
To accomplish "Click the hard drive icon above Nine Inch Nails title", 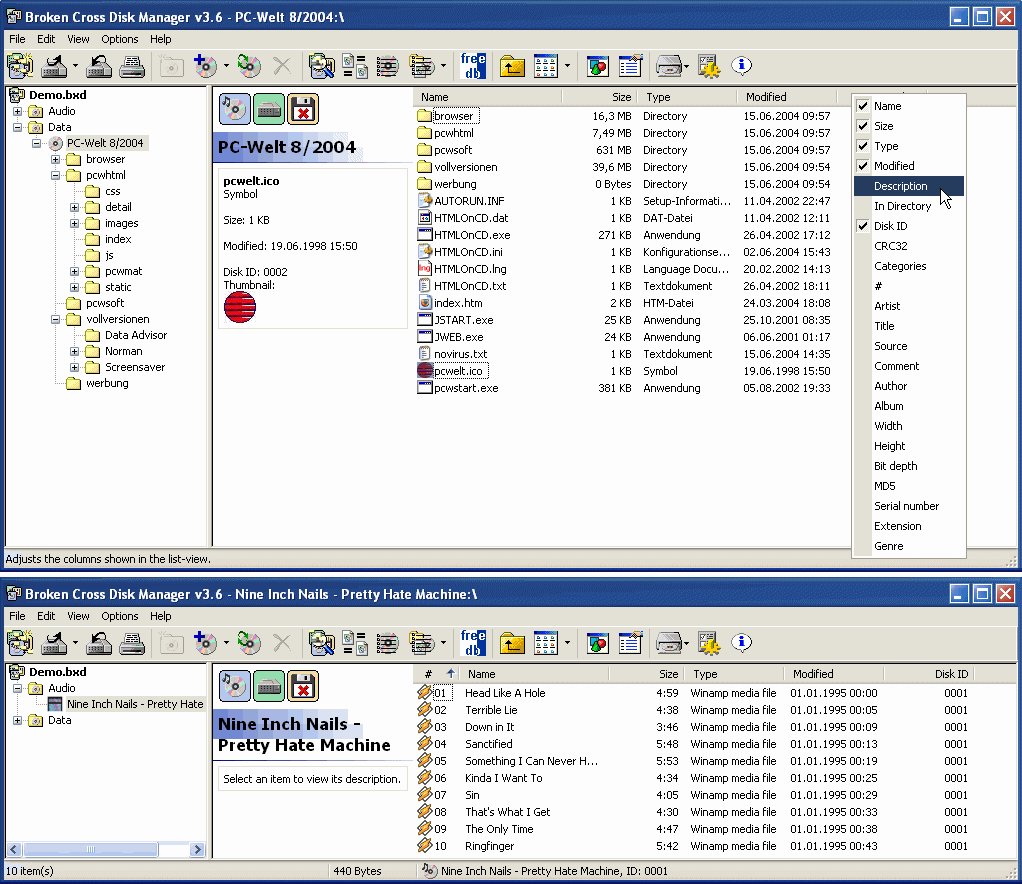I will coord(269,686).
